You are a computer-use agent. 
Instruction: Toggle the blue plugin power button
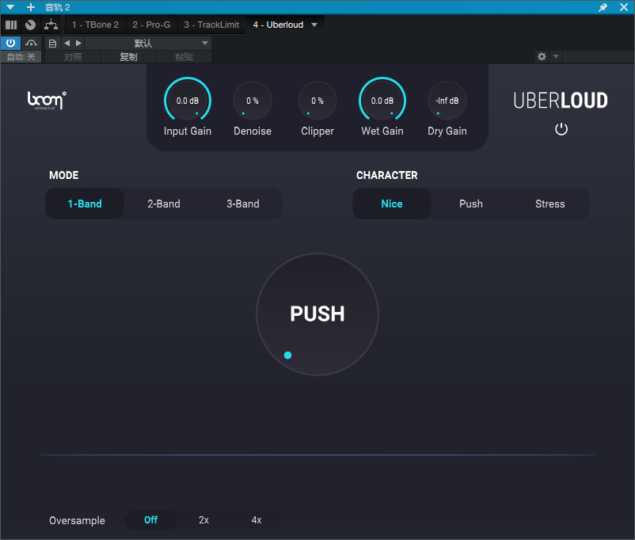click(x=10, y=43)
